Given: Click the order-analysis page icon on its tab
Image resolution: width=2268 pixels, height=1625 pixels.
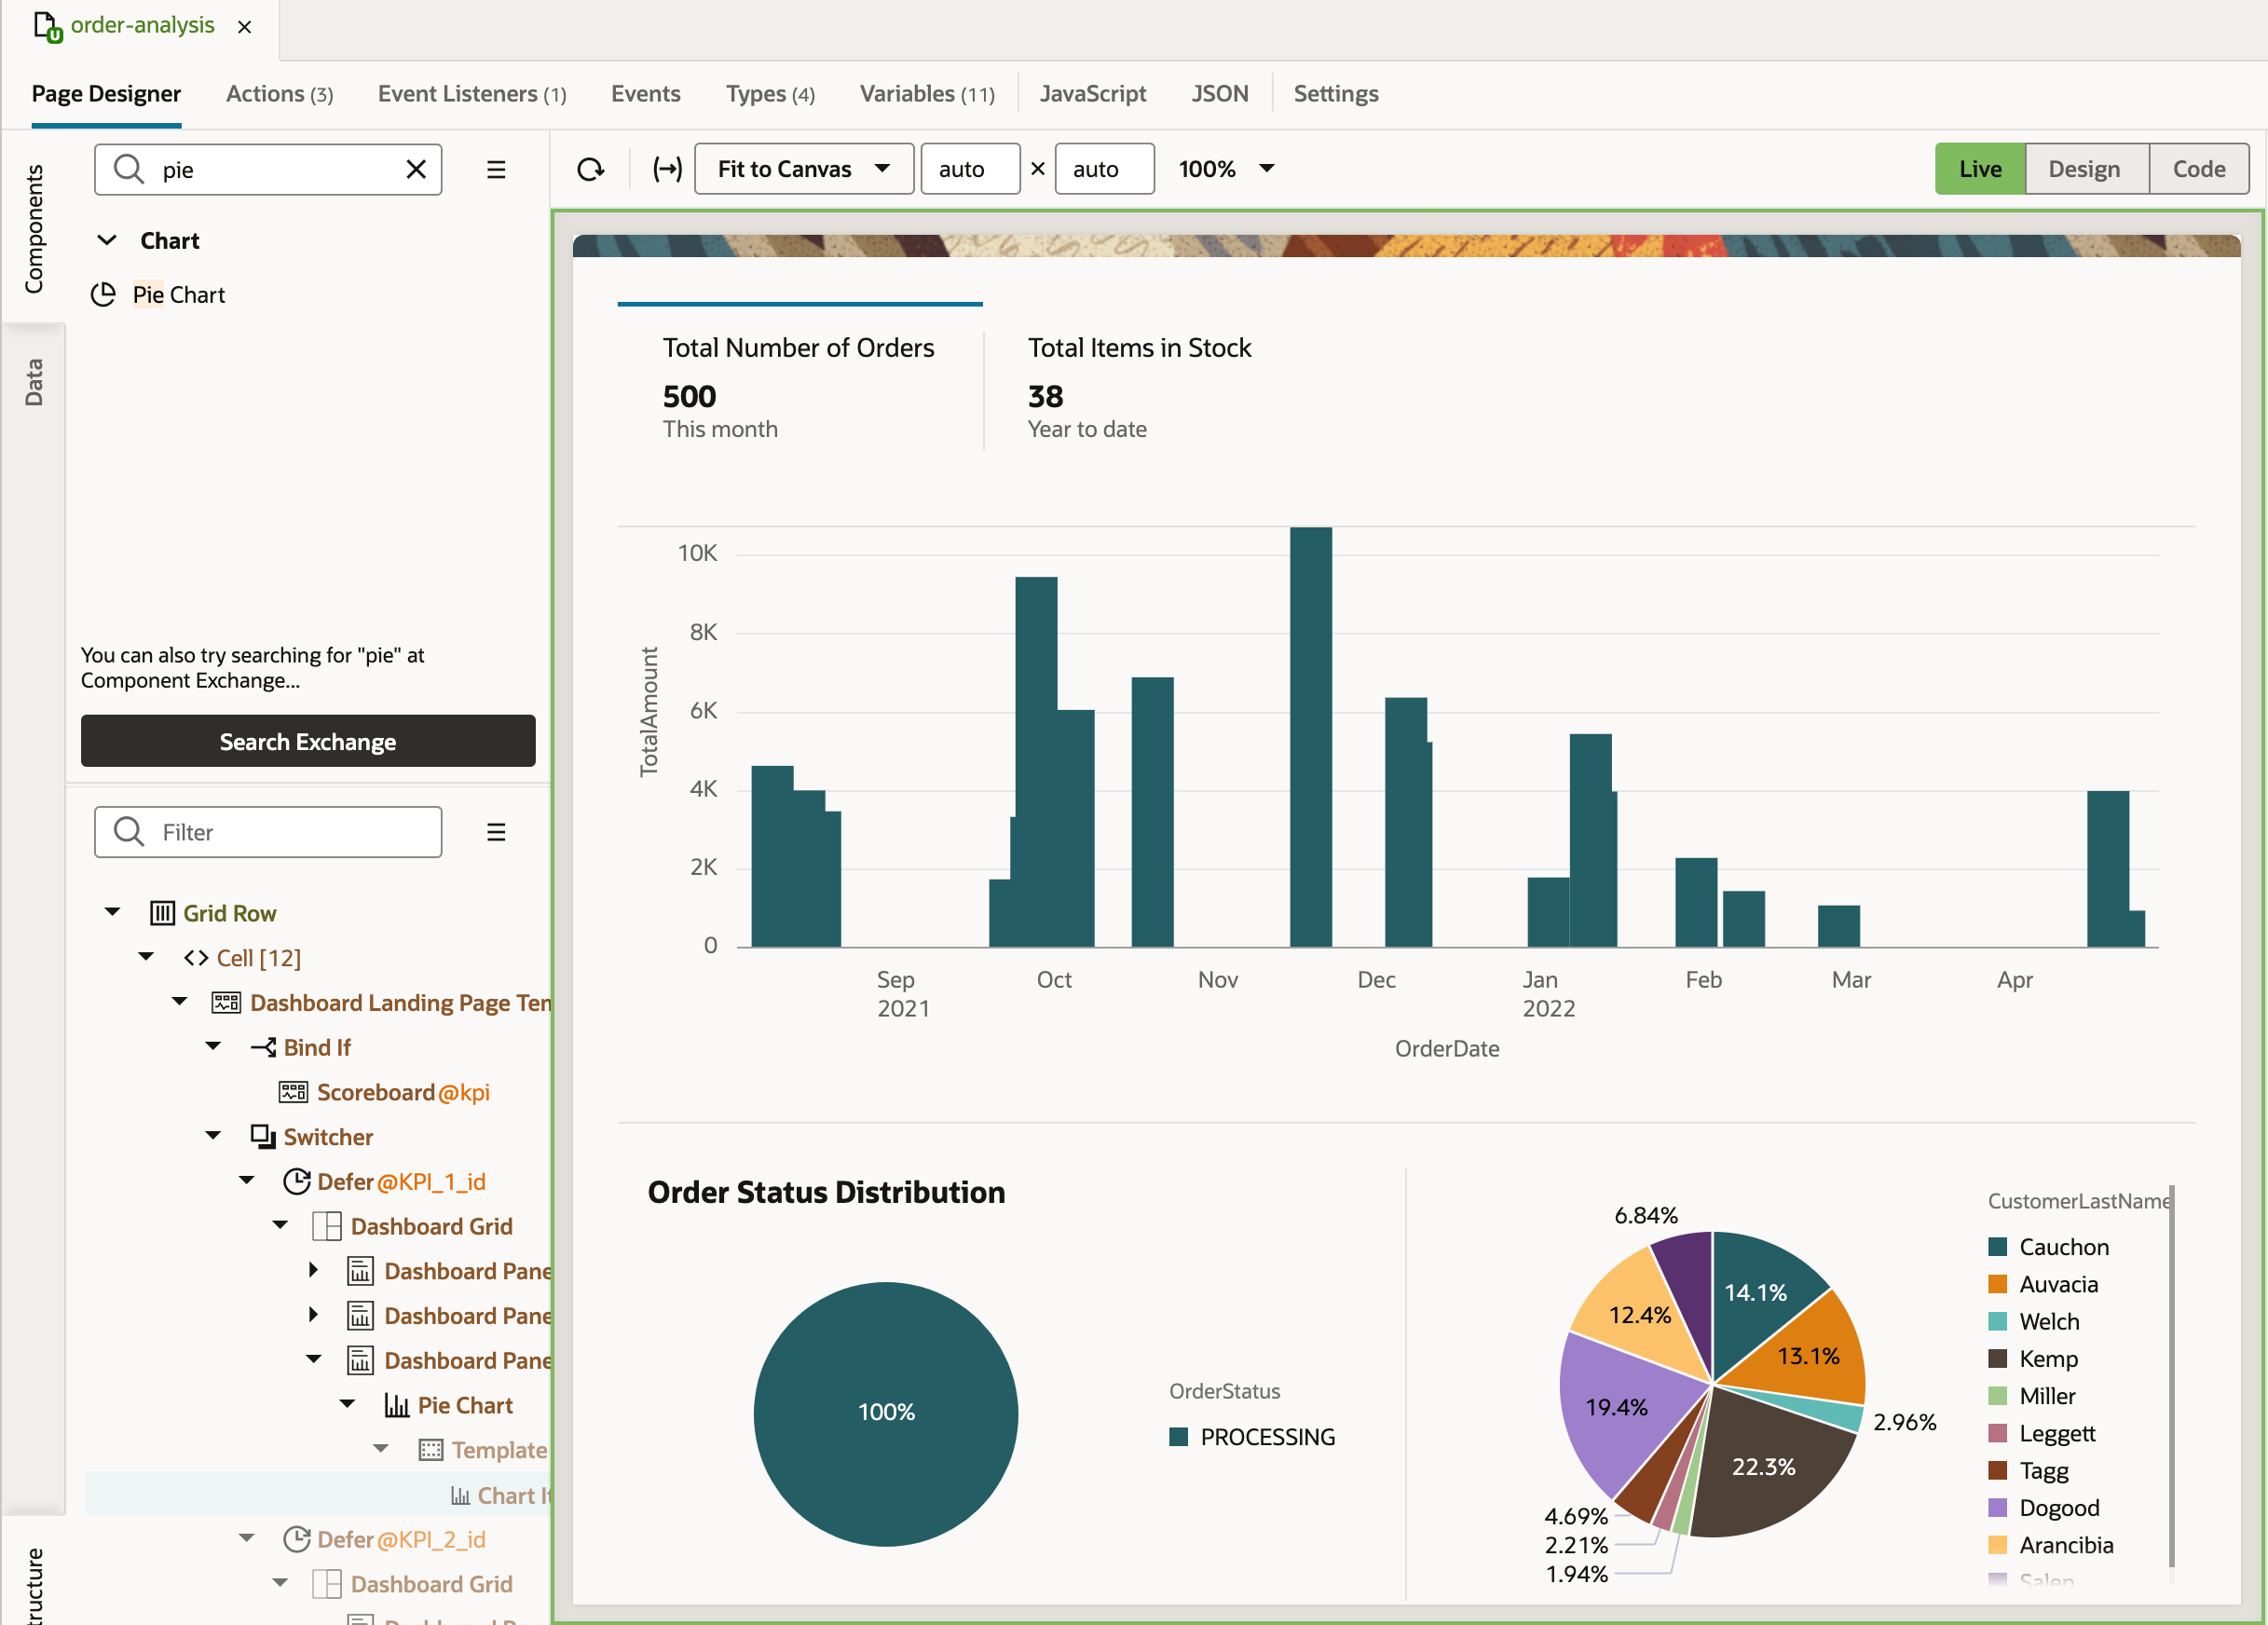Looking at the screenshot, I should click(48, 27).
